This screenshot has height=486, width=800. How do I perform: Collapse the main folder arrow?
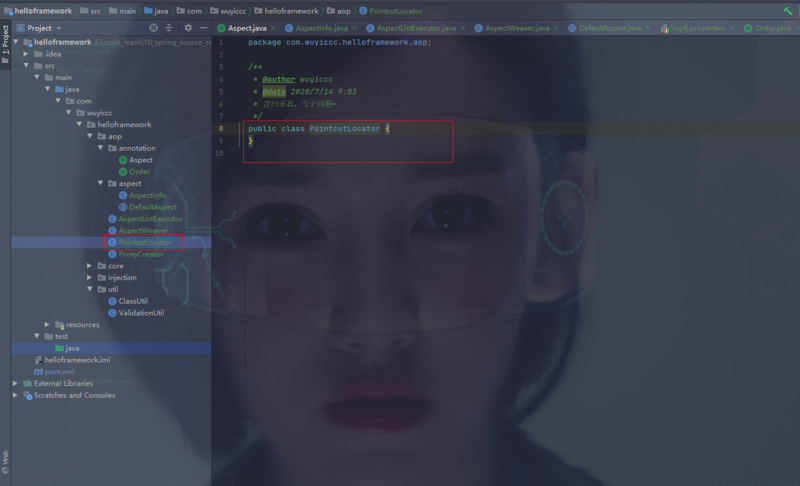(37, 77)
